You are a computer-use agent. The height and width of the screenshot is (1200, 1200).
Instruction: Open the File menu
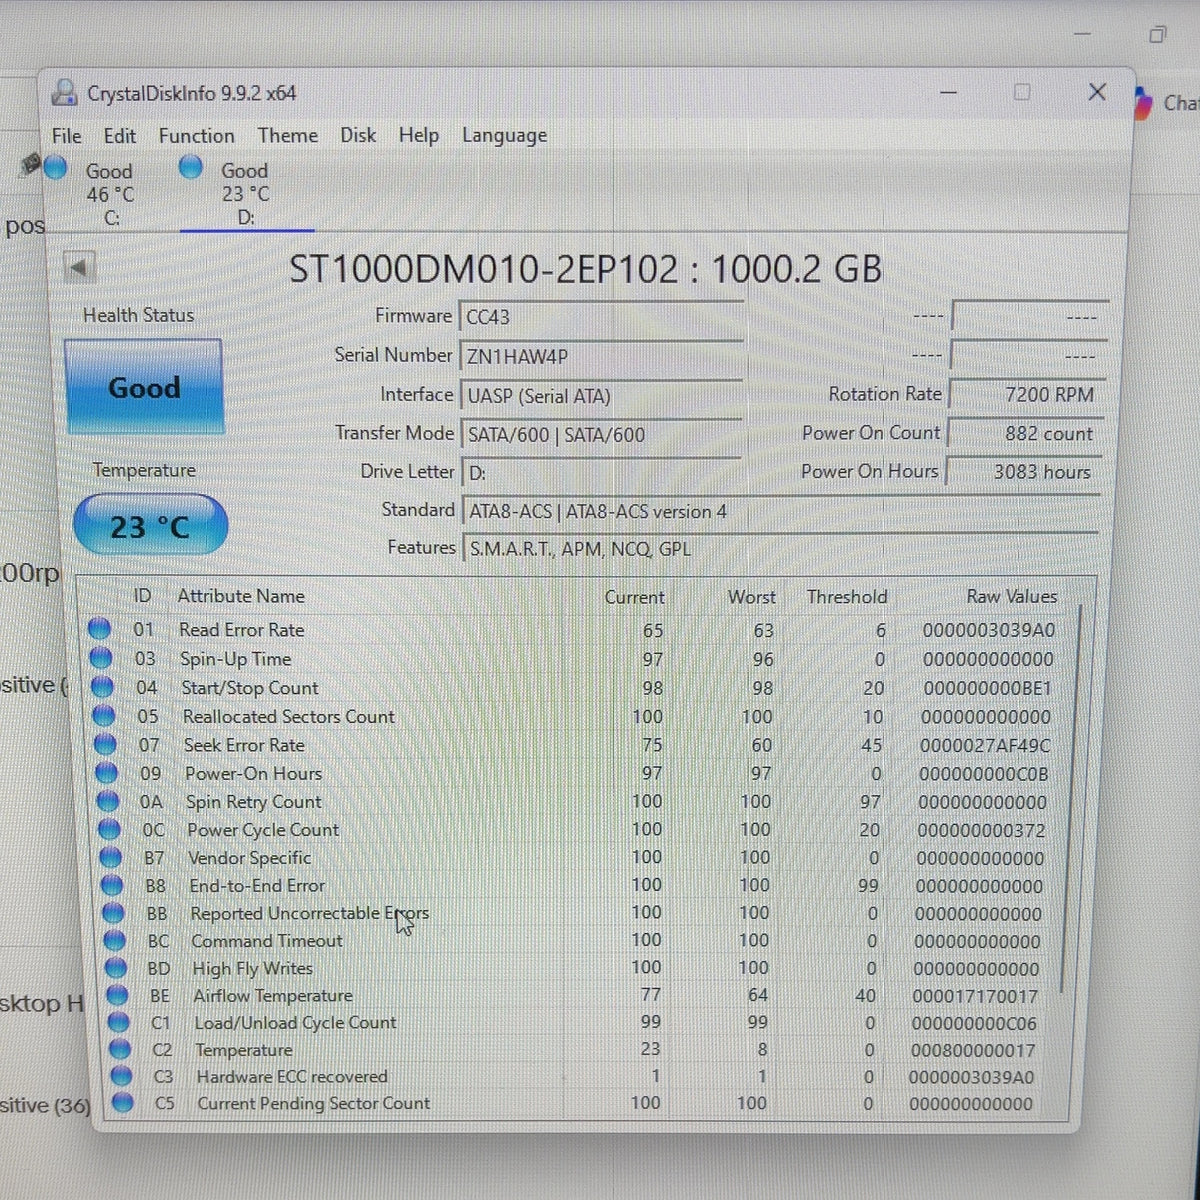[x=67, y=135]
